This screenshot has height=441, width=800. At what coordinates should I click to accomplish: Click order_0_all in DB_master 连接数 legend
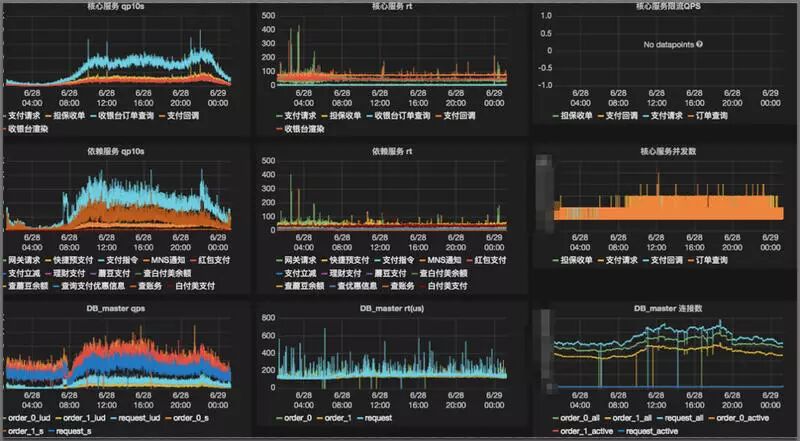point(580,418)
